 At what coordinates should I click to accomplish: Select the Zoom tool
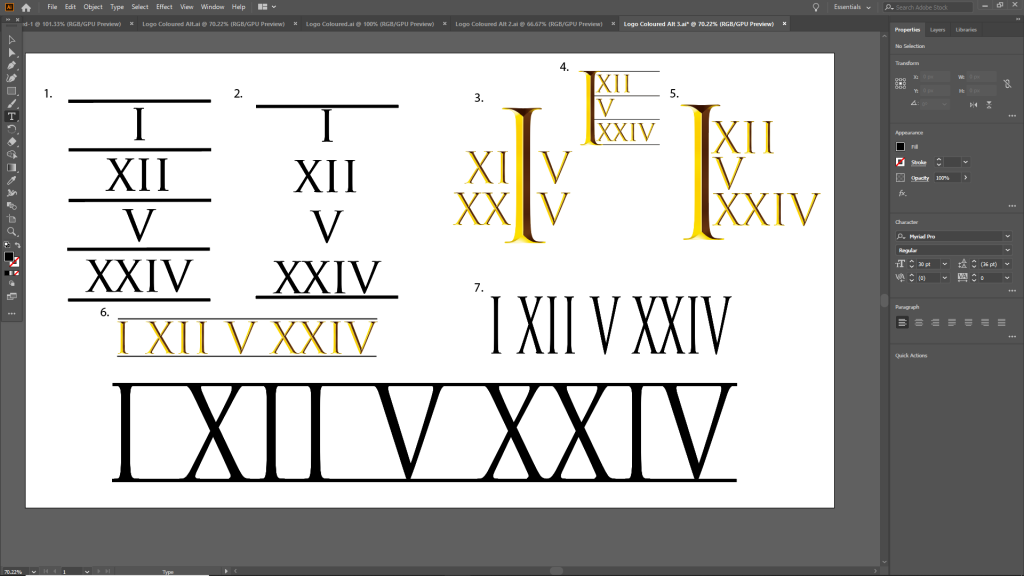tap(12, 231)
